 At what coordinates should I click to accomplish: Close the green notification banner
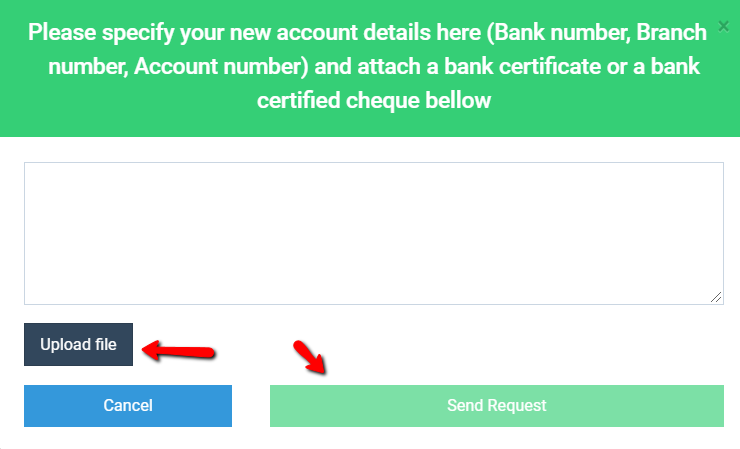pyautogui.click(x=723, y=26)
